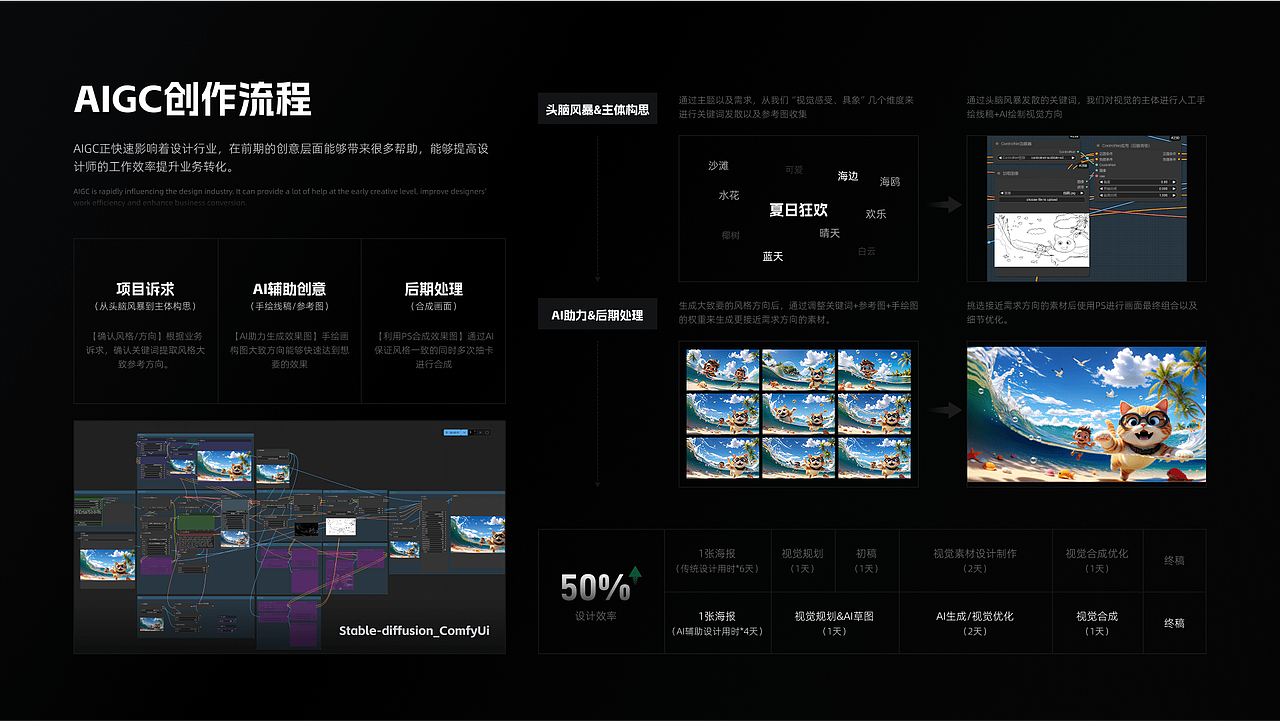Click the paragraph beginning 挑选接近需求方向的素材
1280x721 pixels.
[1081, 313]
